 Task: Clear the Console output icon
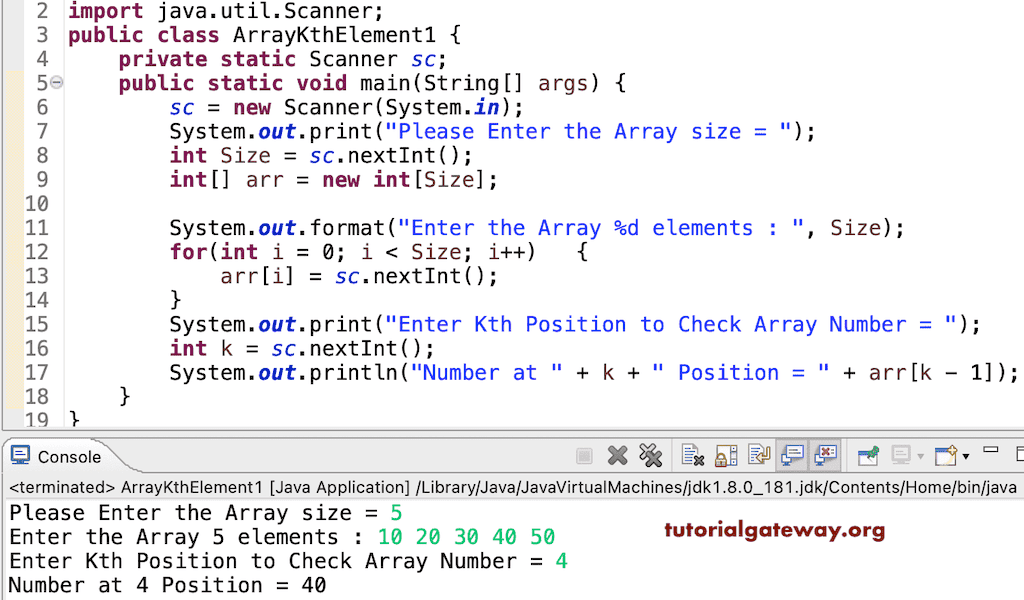(x=692, y=455)
